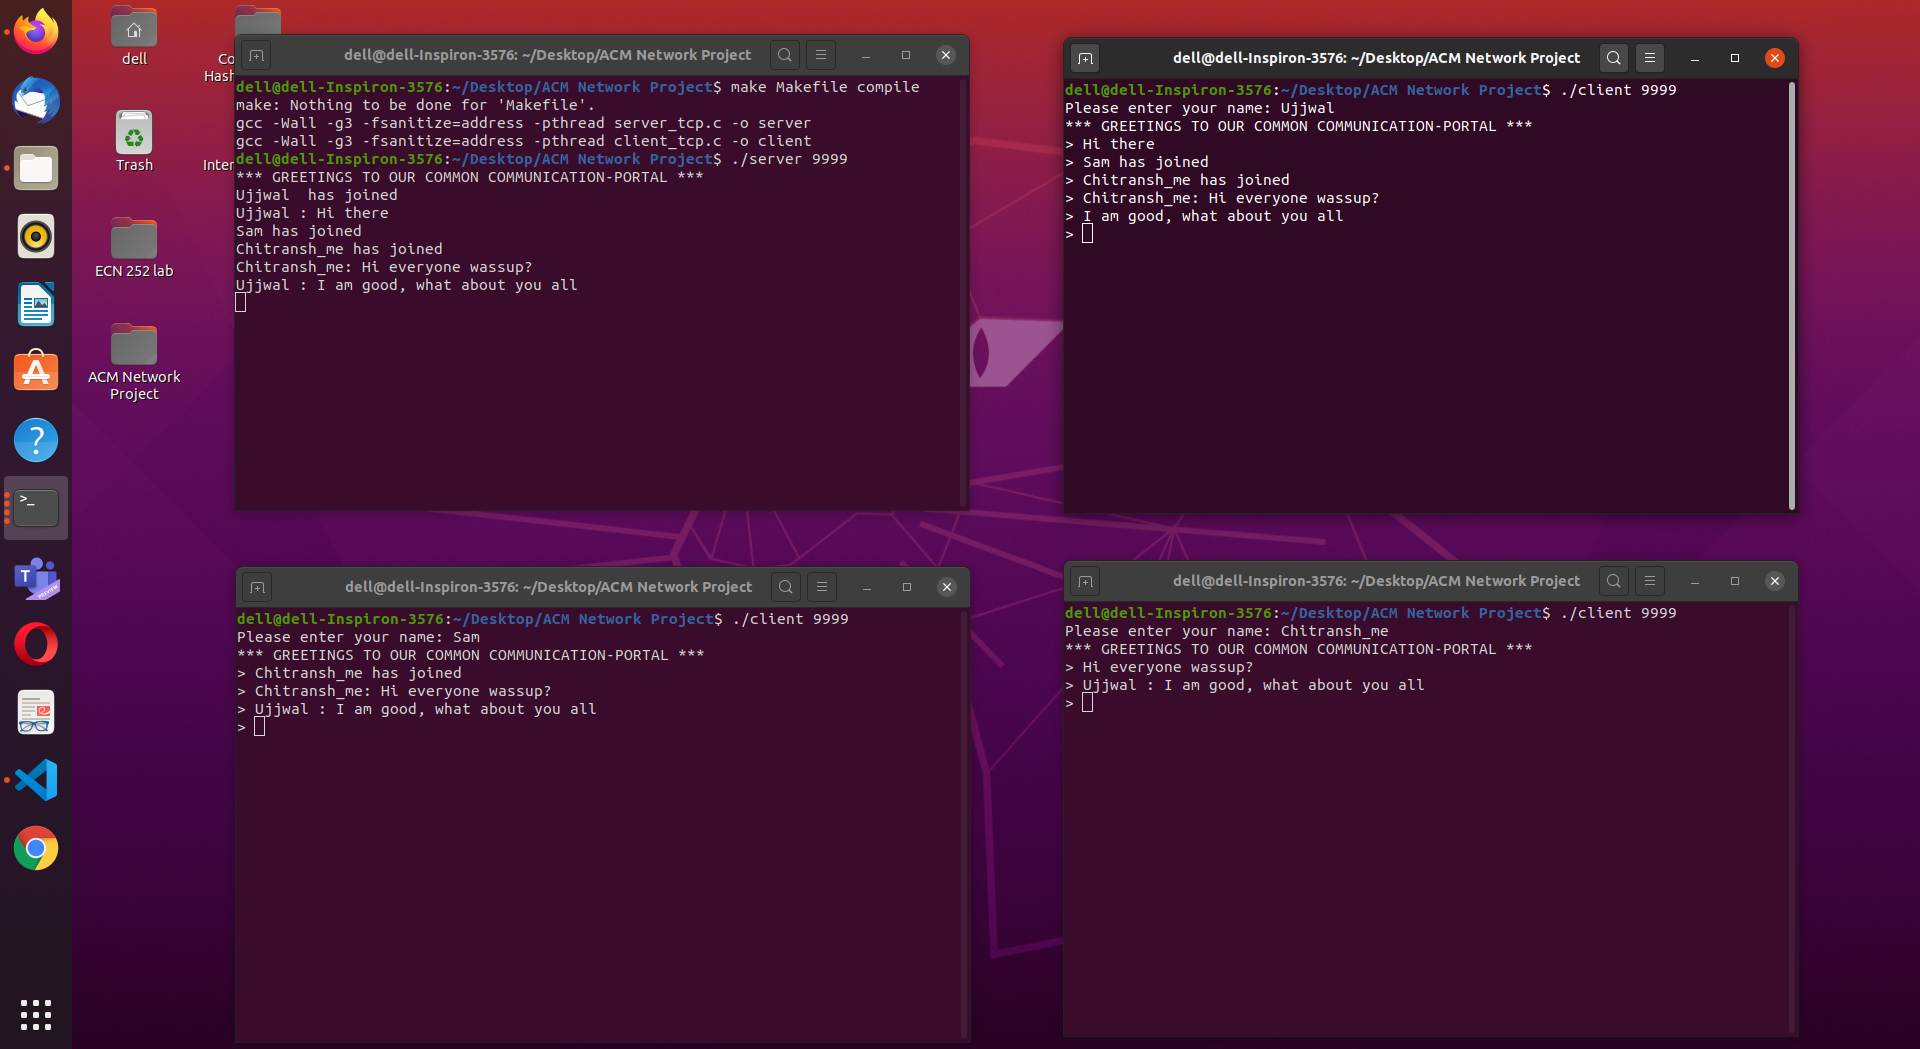
Task: Launch Opera browser from the dock
Action: coord(36,643)
